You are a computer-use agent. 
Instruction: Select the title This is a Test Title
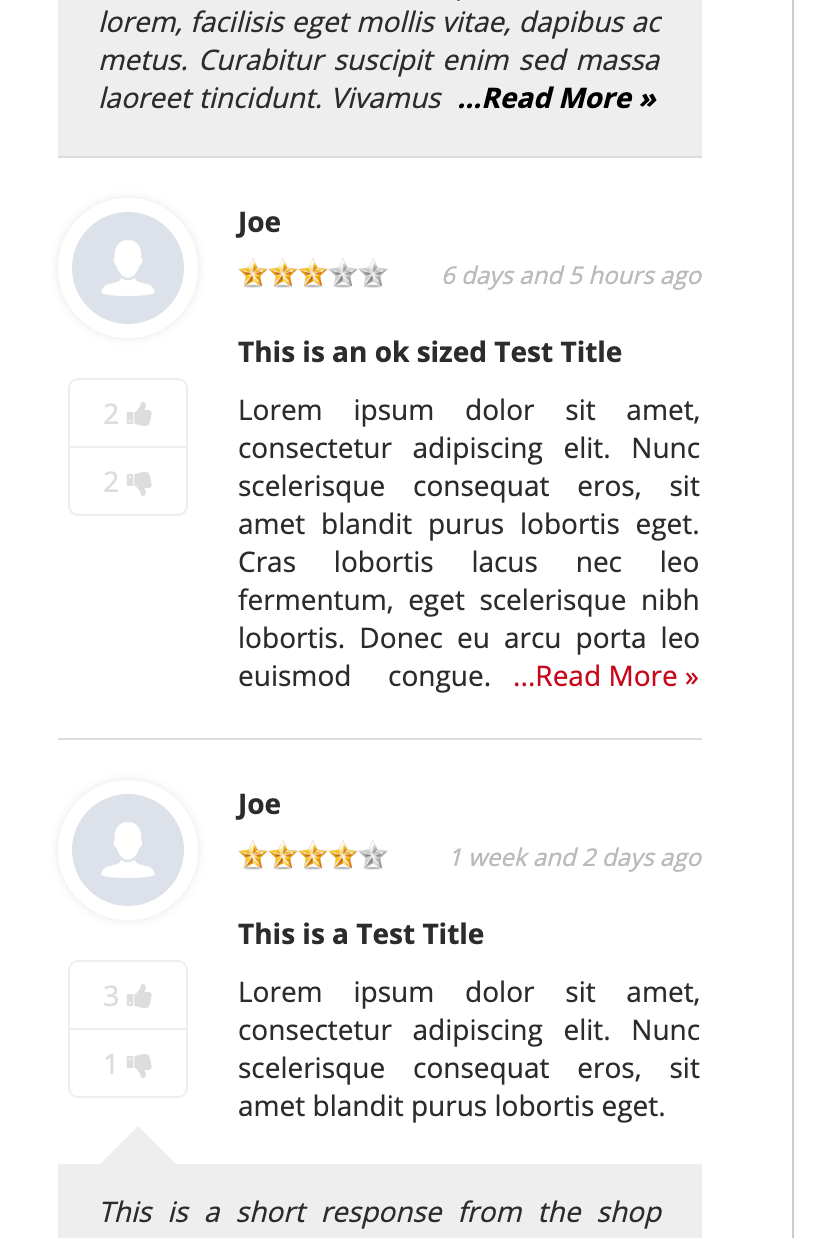(360, 933)
